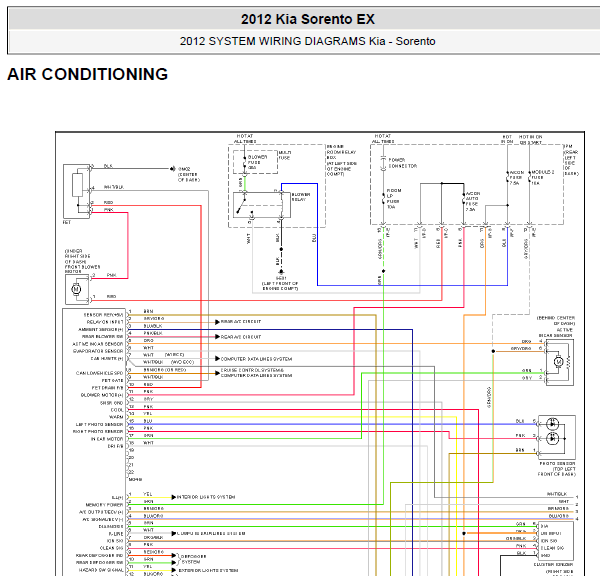The width and height of the screenshot is (600, 576).
Task: Click the "BLOWER MOTOR(+)" pin label
Action: pos(102,395)
